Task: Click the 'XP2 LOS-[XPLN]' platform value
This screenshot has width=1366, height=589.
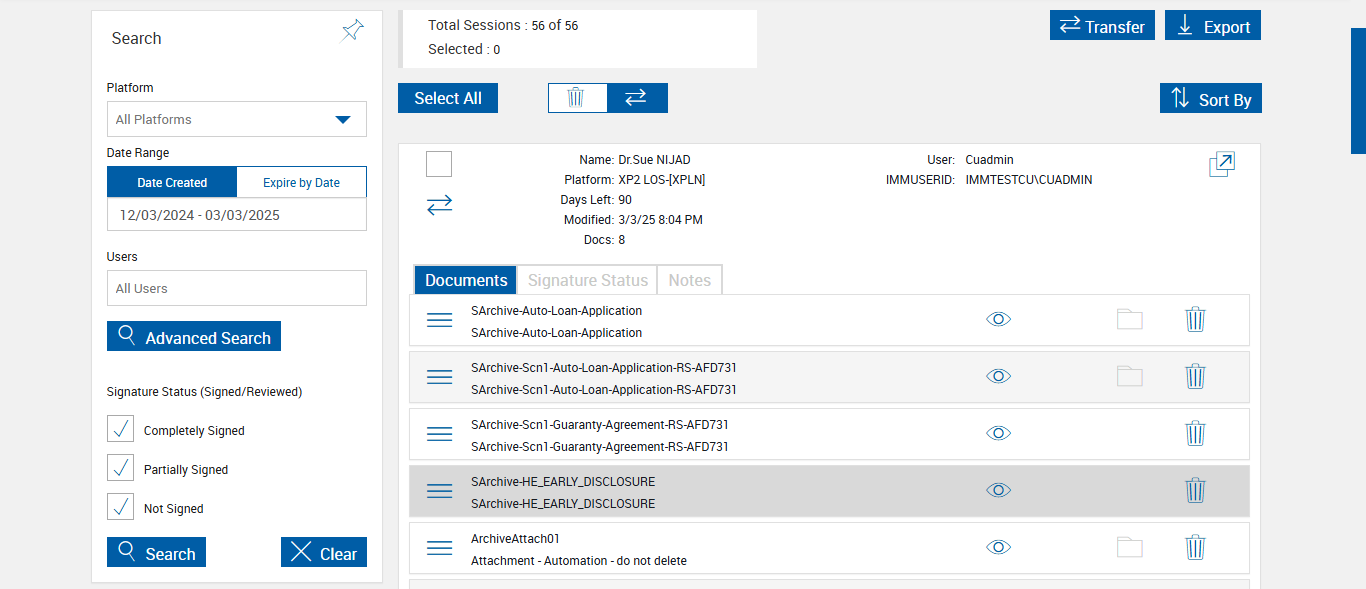Action: pos(662,180)
